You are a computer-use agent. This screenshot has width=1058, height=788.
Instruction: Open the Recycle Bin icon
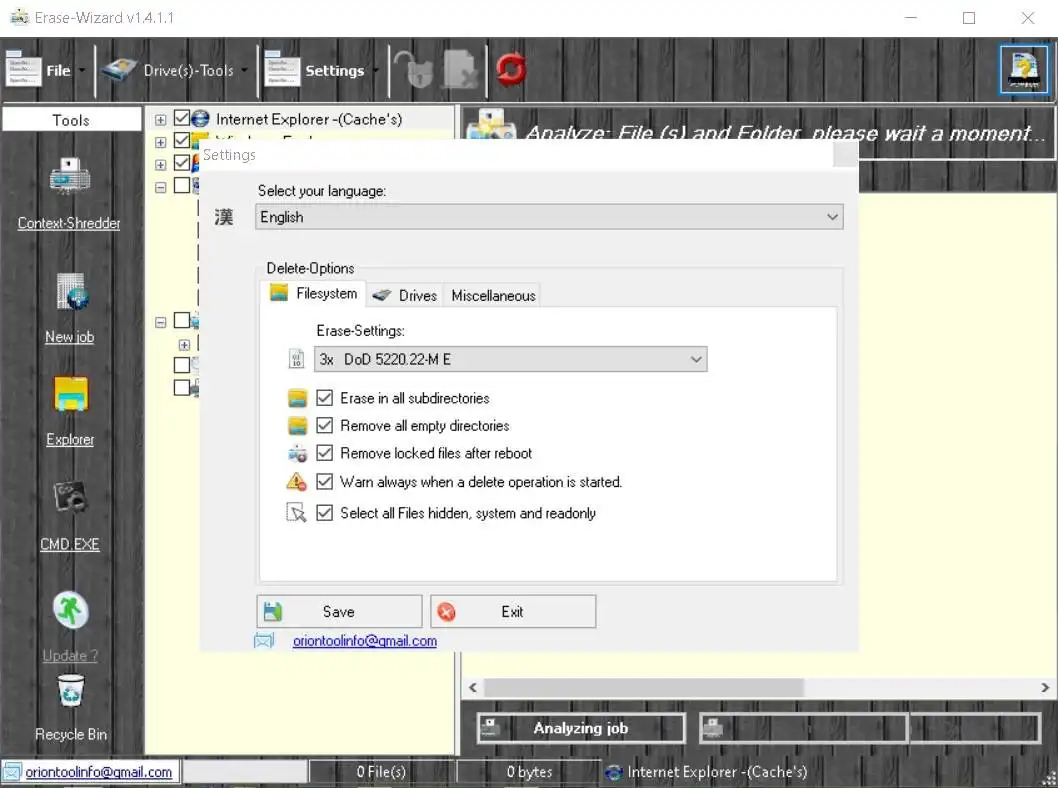(71, 692)
